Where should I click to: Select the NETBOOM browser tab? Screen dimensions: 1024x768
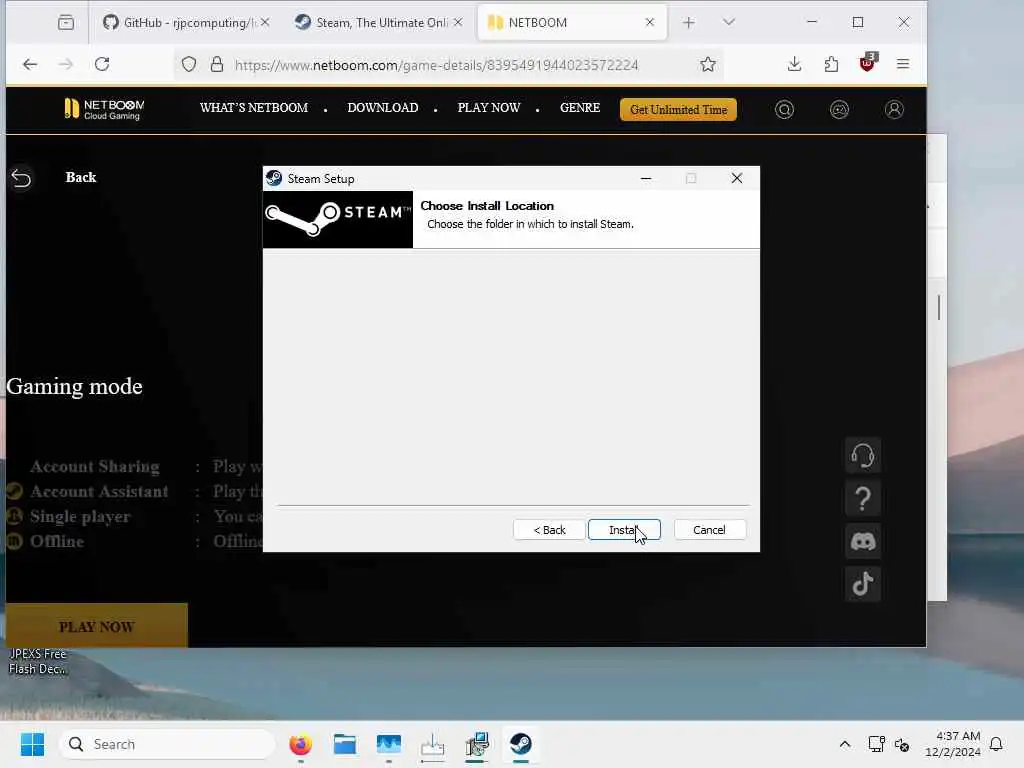[x=572, y=22]
